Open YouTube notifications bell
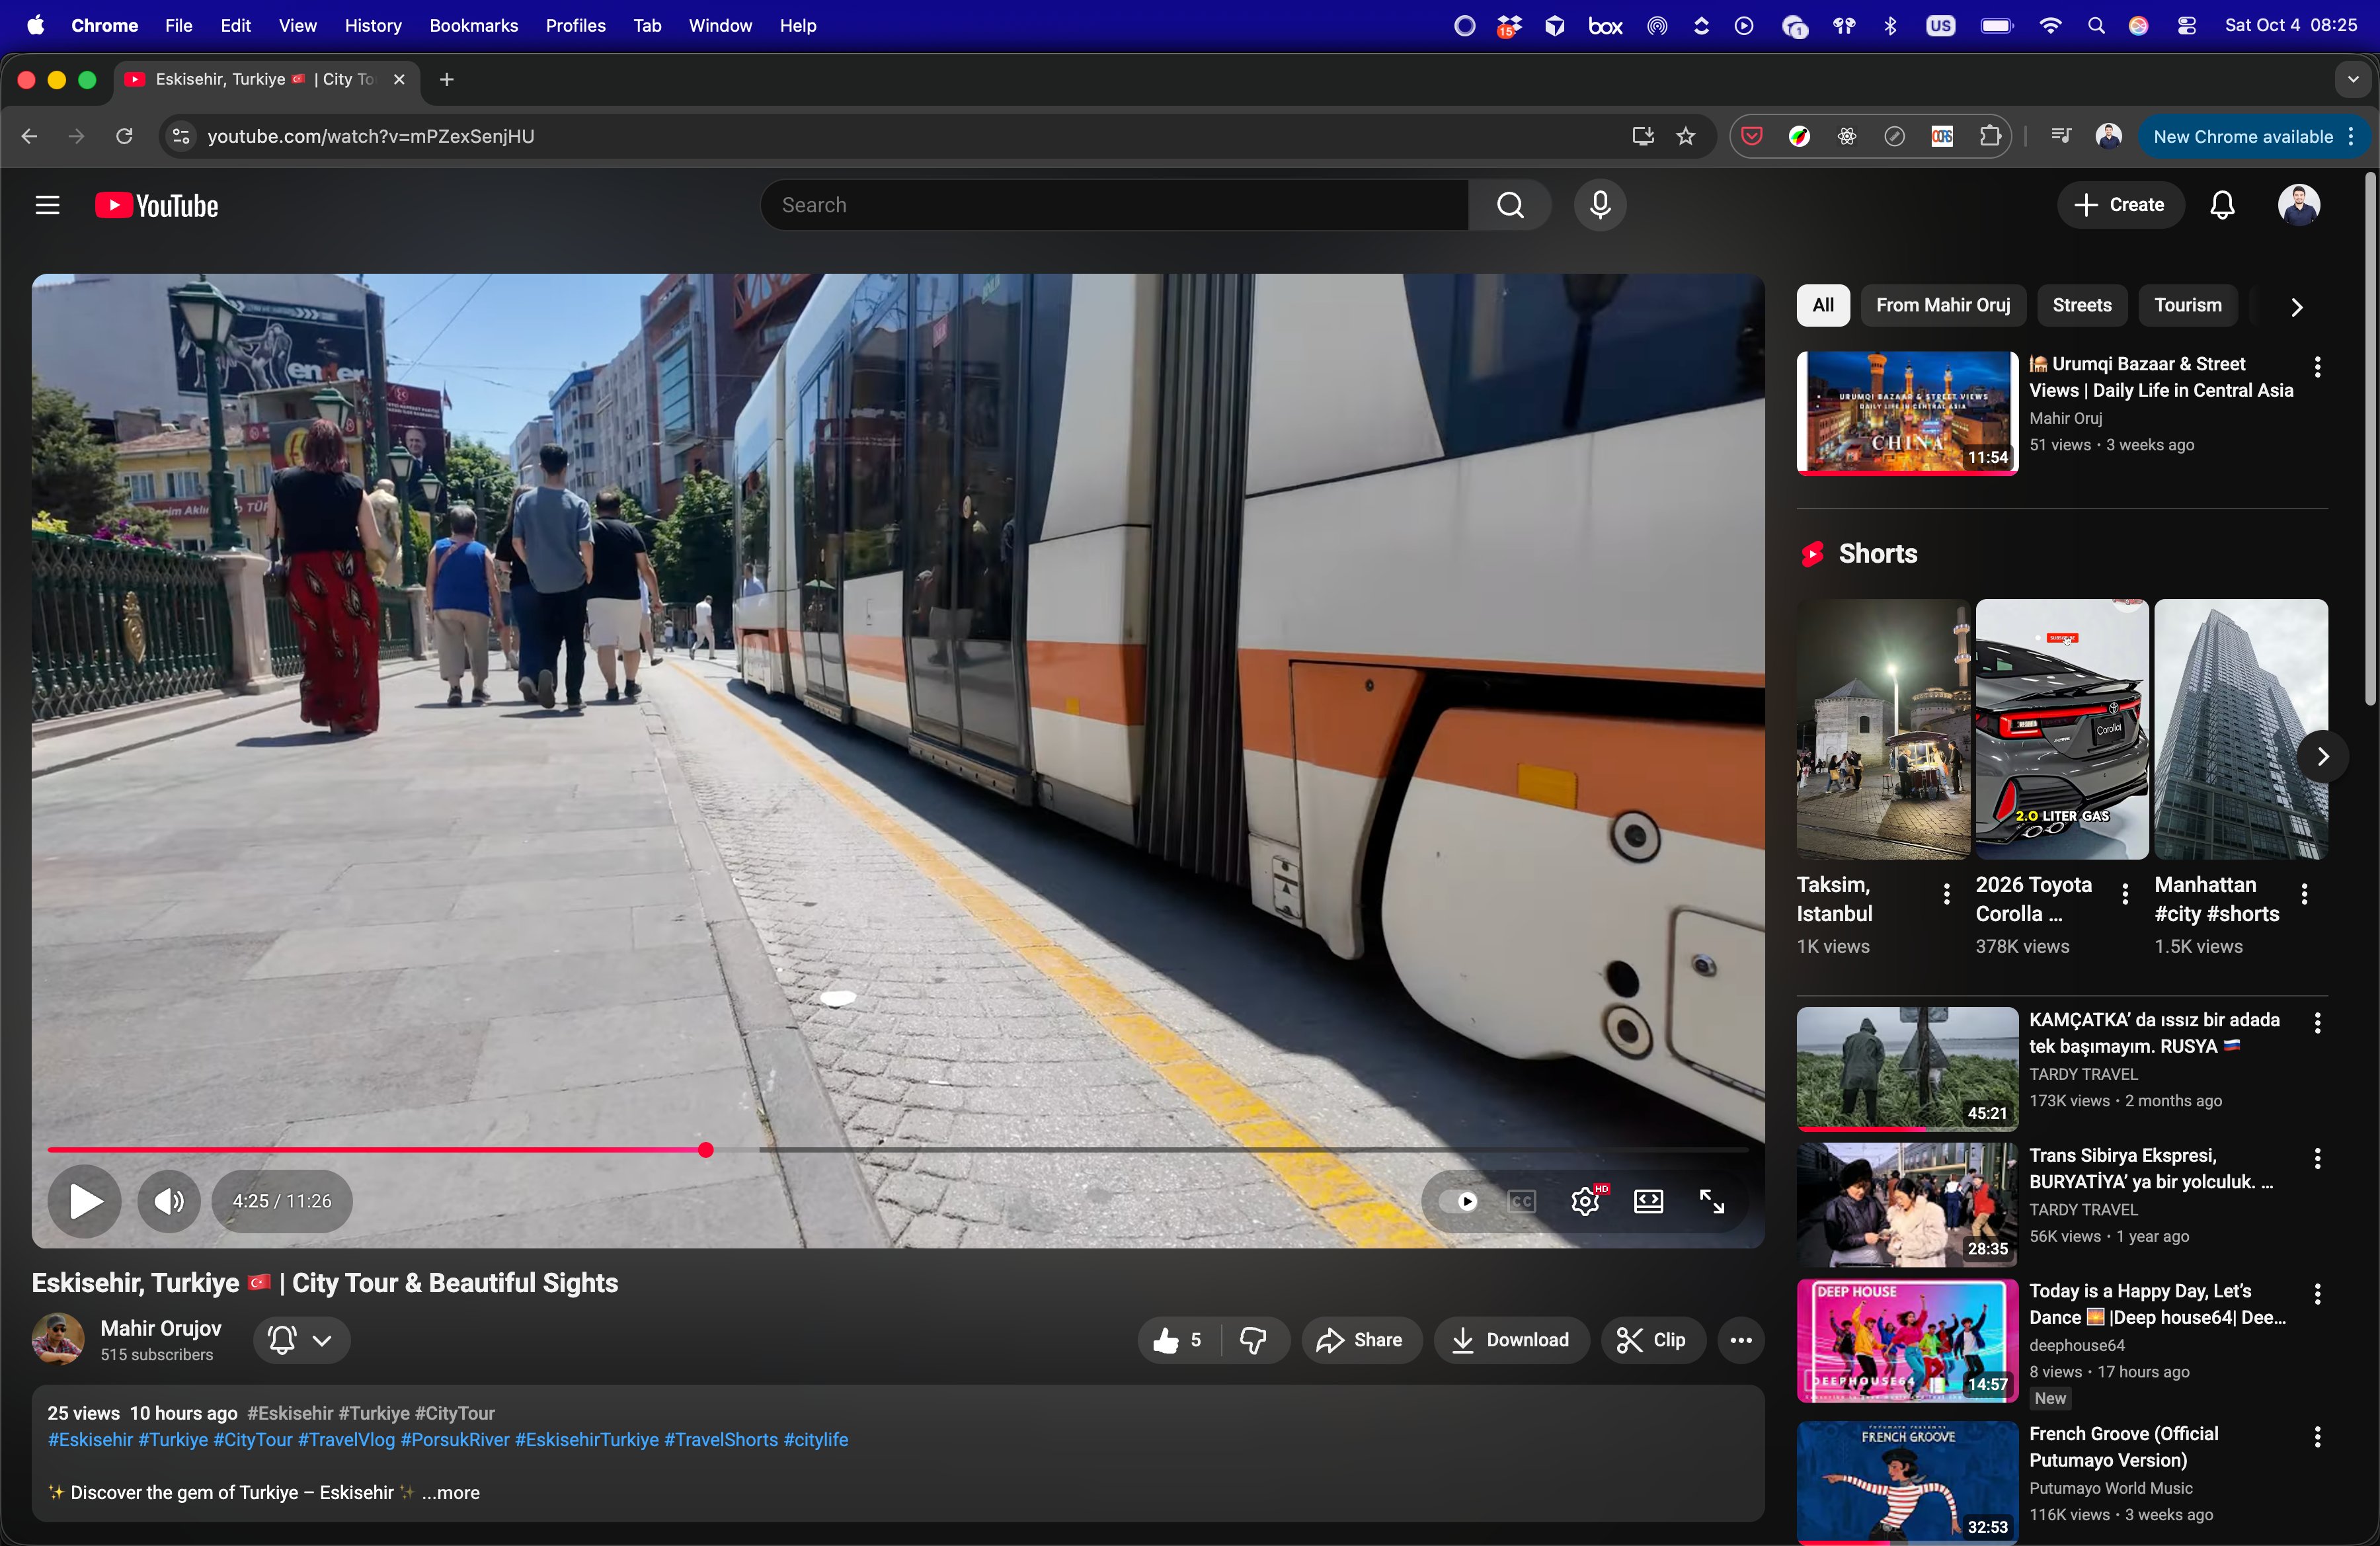 (x=2222, y=205)
